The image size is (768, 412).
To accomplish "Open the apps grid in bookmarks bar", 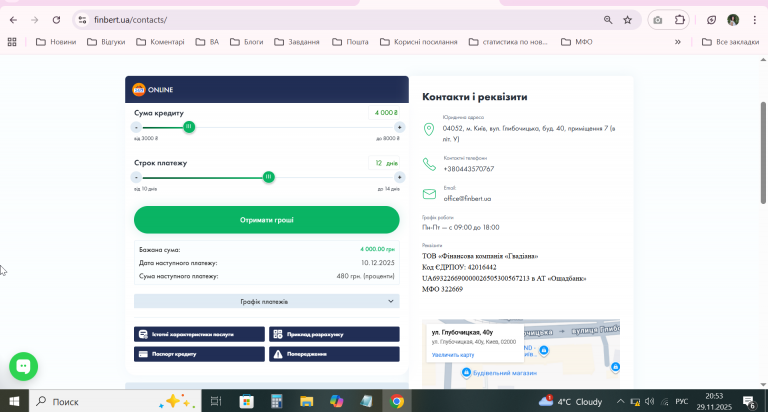I will pos(12,42).
